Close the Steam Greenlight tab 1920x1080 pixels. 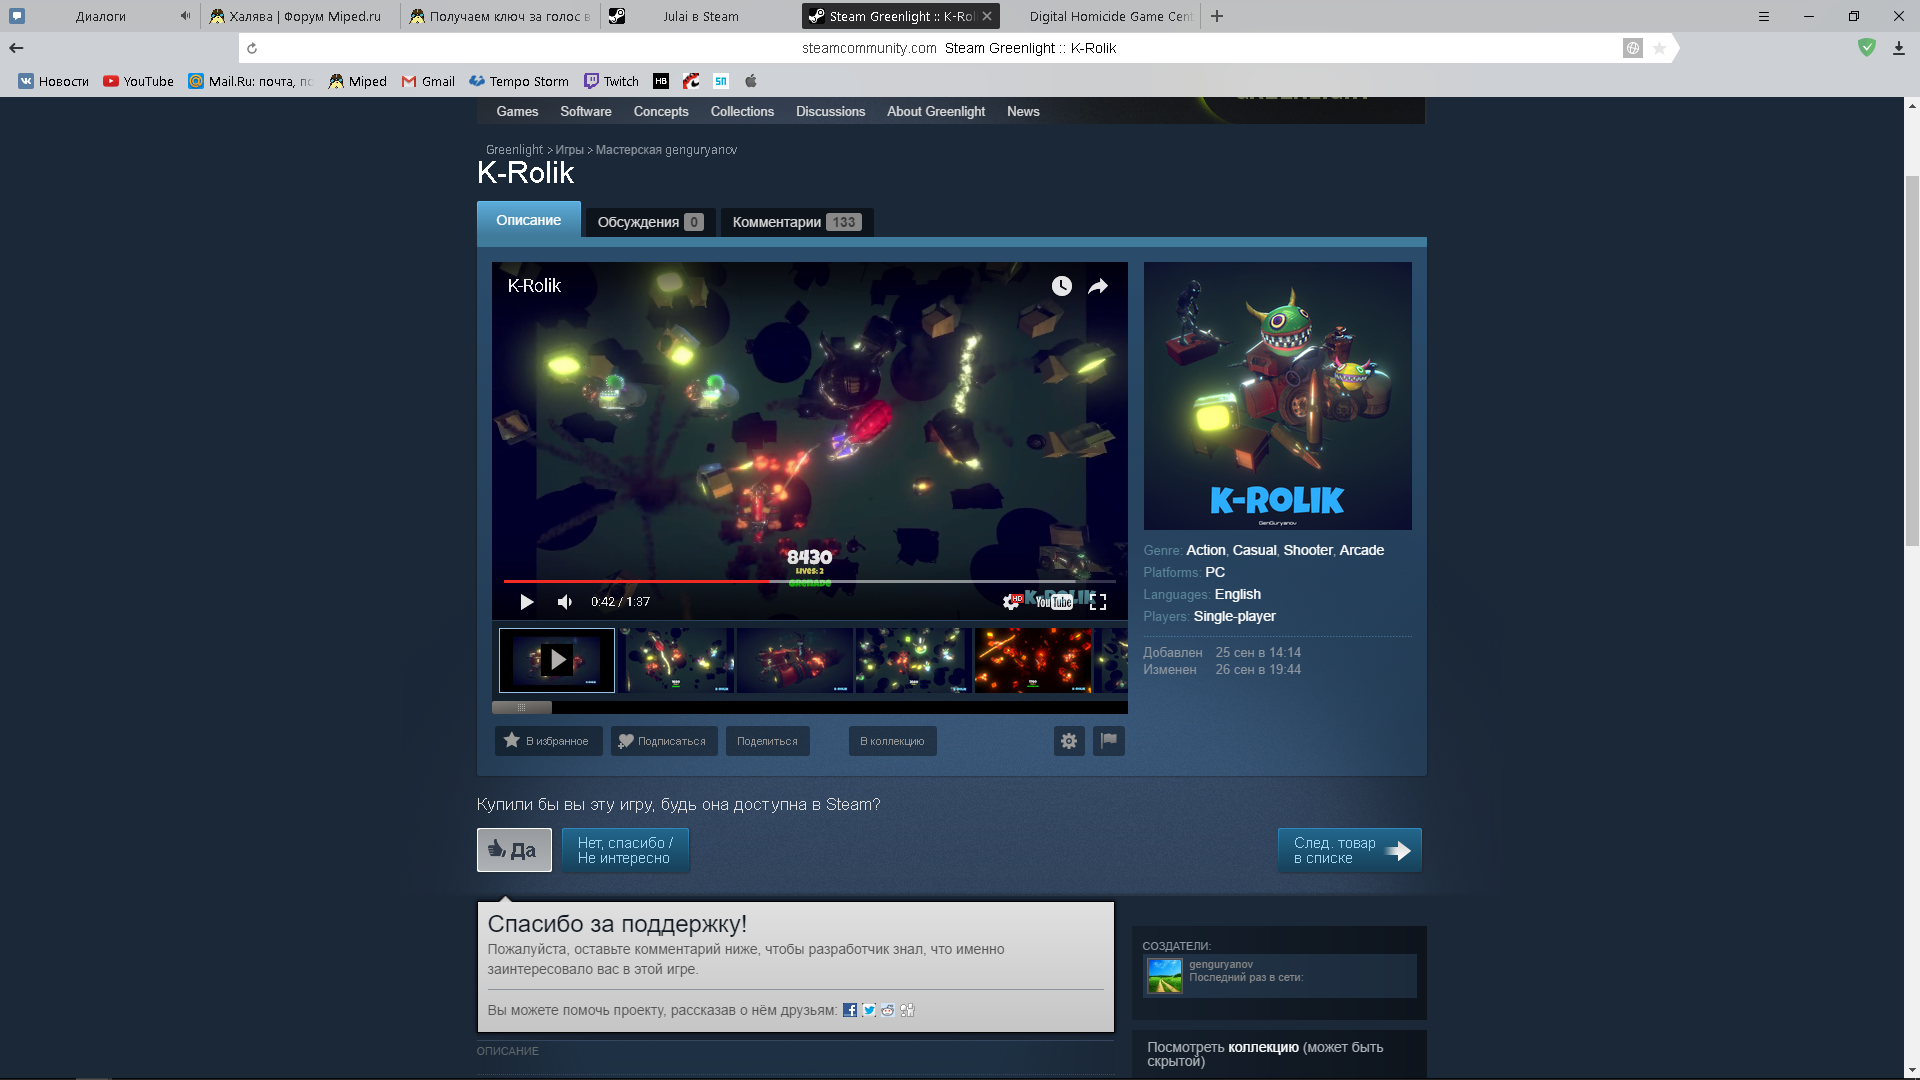click(x=987, y=16)
